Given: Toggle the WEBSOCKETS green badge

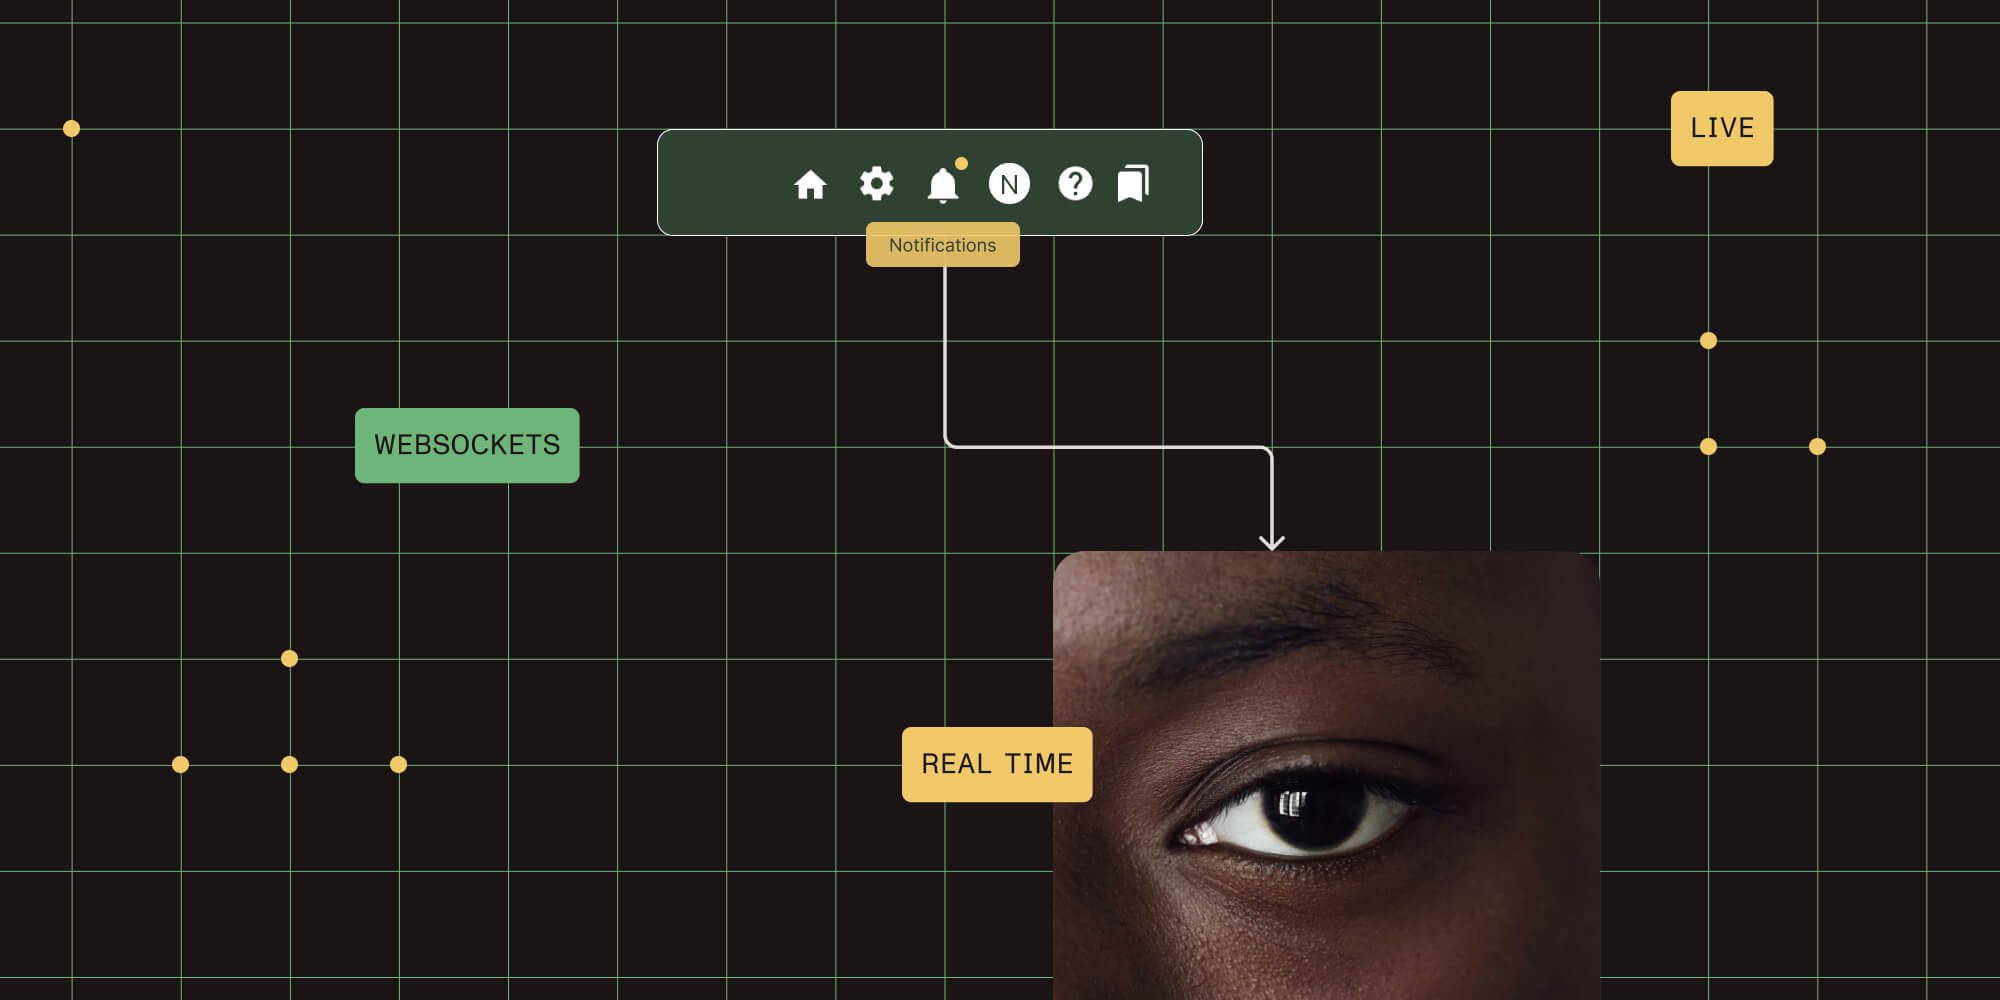Looking at the screenshot, I should pos(467,446).
